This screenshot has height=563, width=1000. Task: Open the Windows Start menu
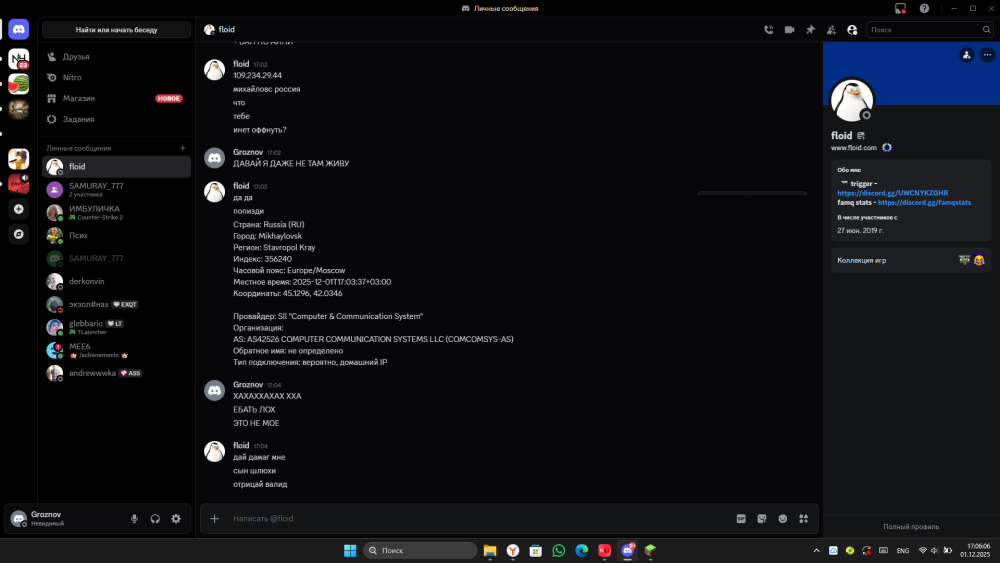[350, 550]
